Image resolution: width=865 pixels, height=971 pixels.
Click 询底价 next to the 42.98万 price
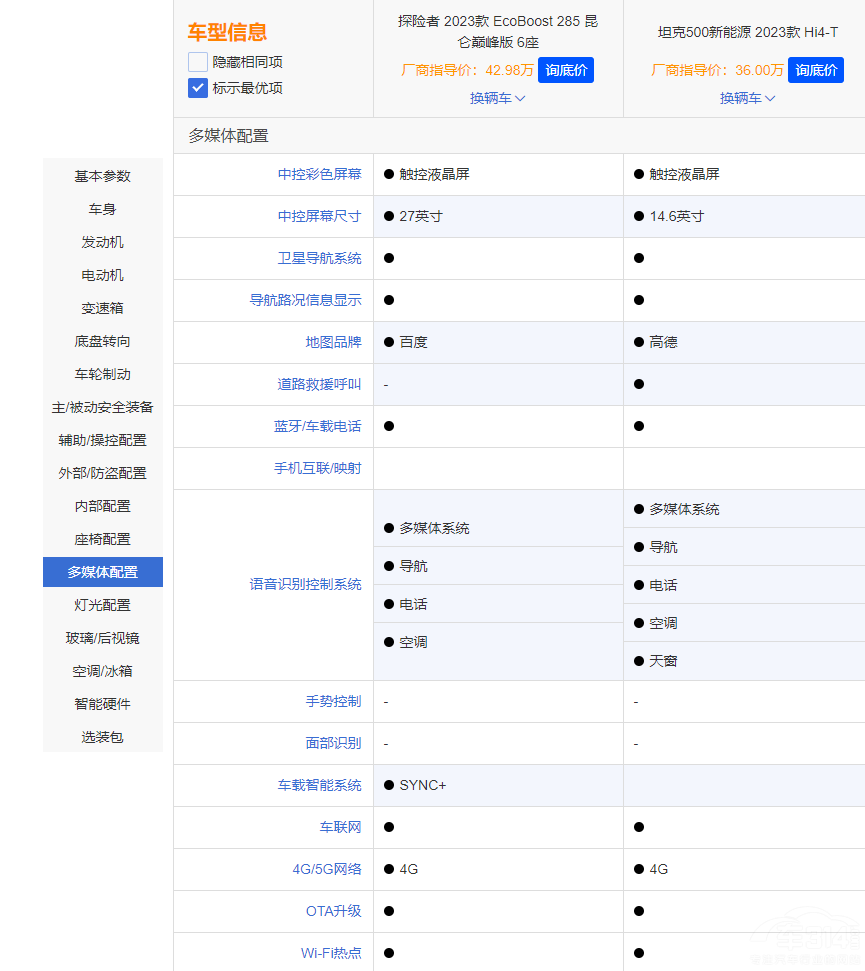point(565,70)
